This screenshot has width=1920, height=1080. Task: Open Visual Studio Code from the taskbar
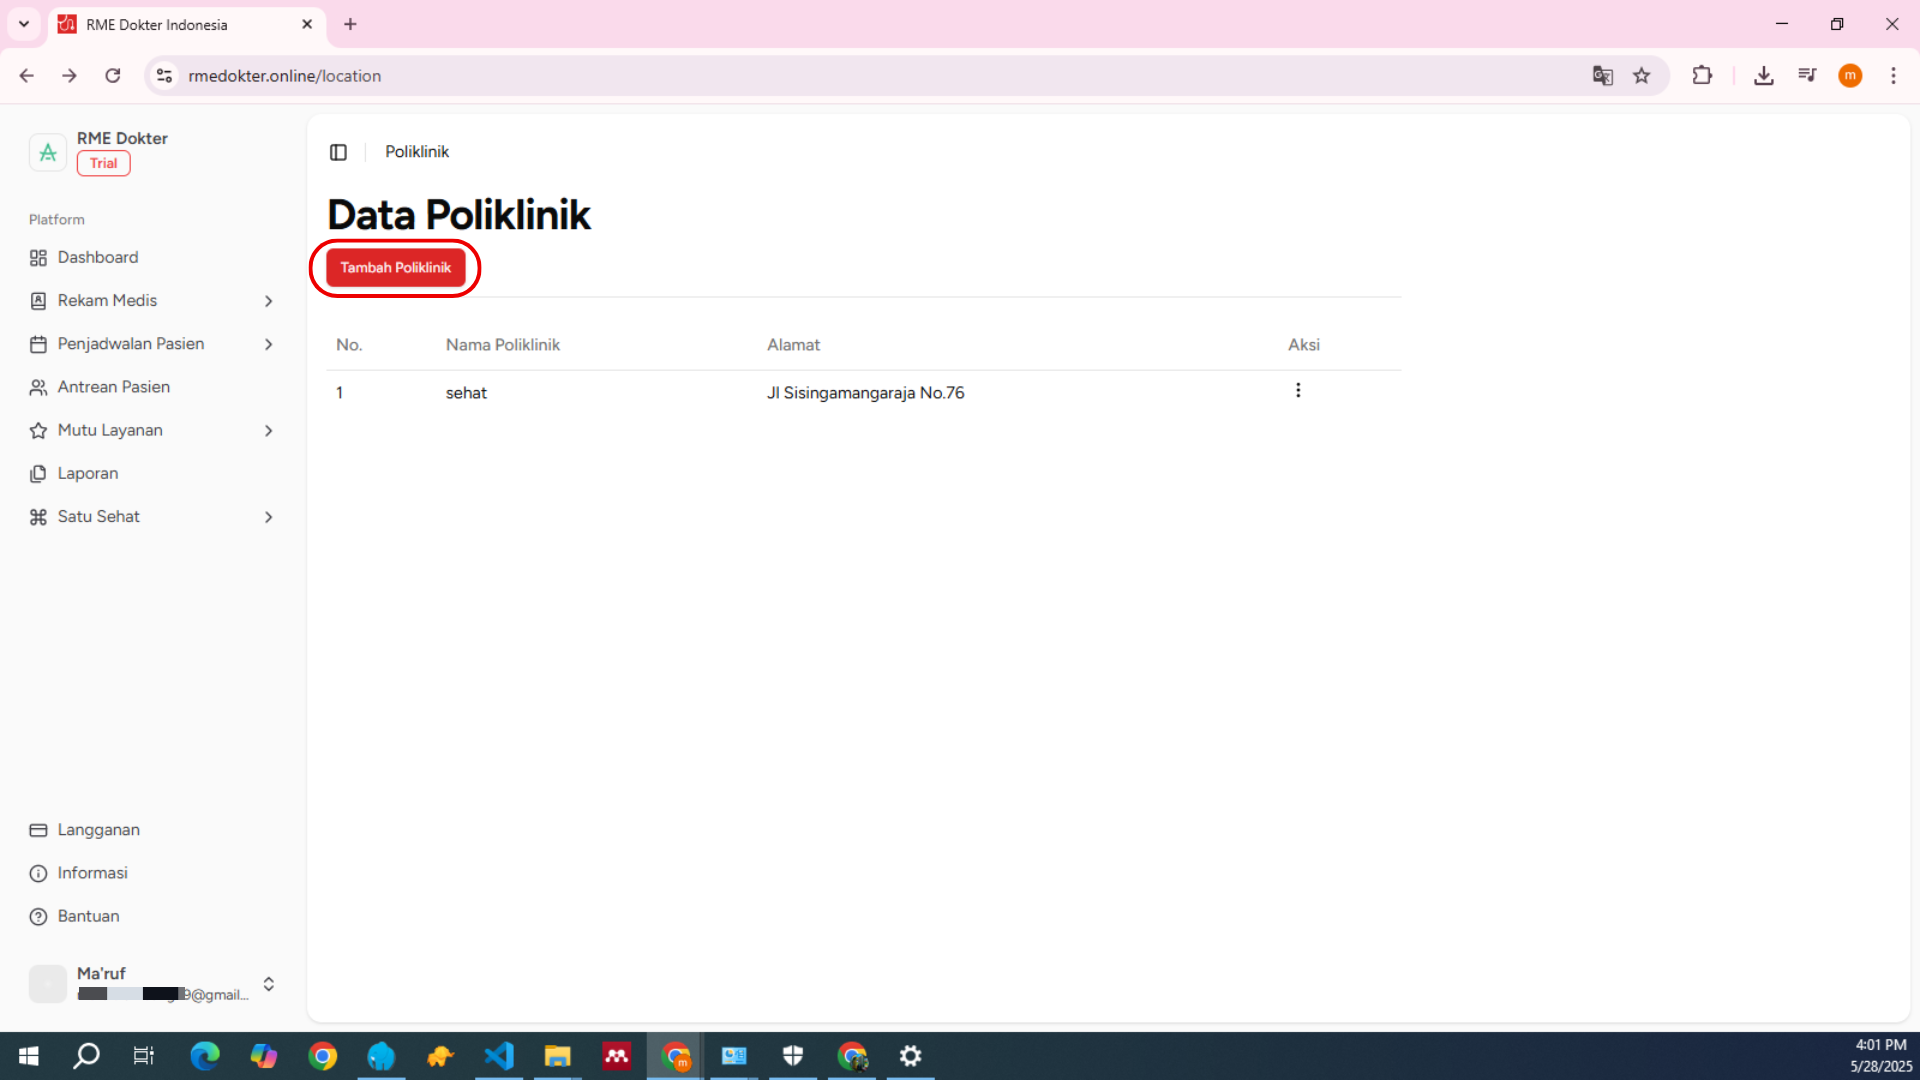pos(499,1056)
